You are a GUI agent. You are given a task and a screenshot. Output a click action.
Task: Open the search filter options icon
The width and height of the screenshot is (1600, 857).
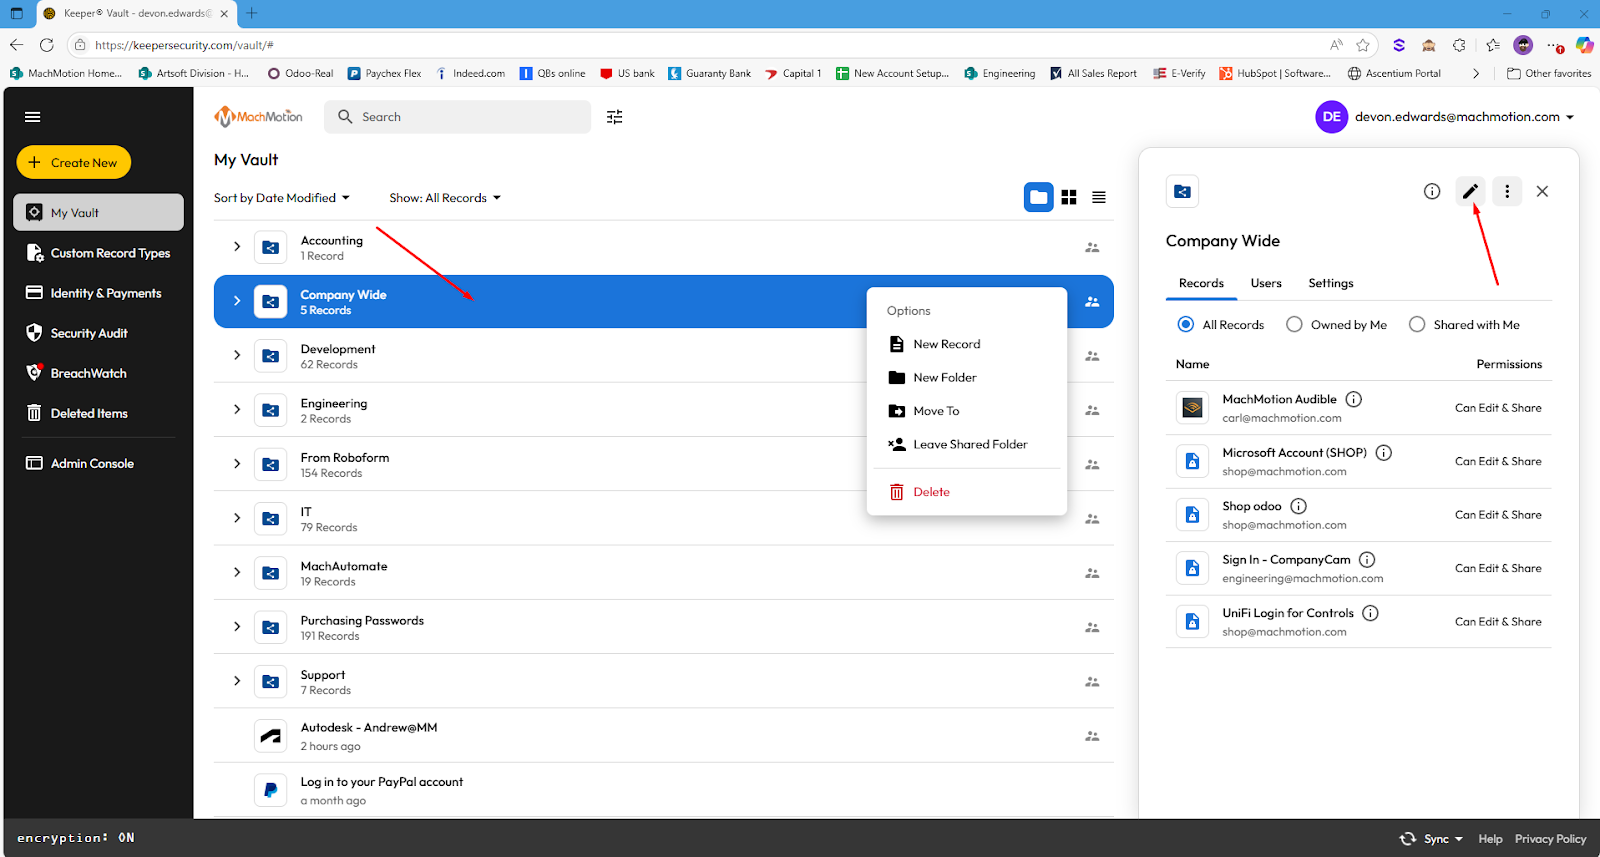point(614,117)
